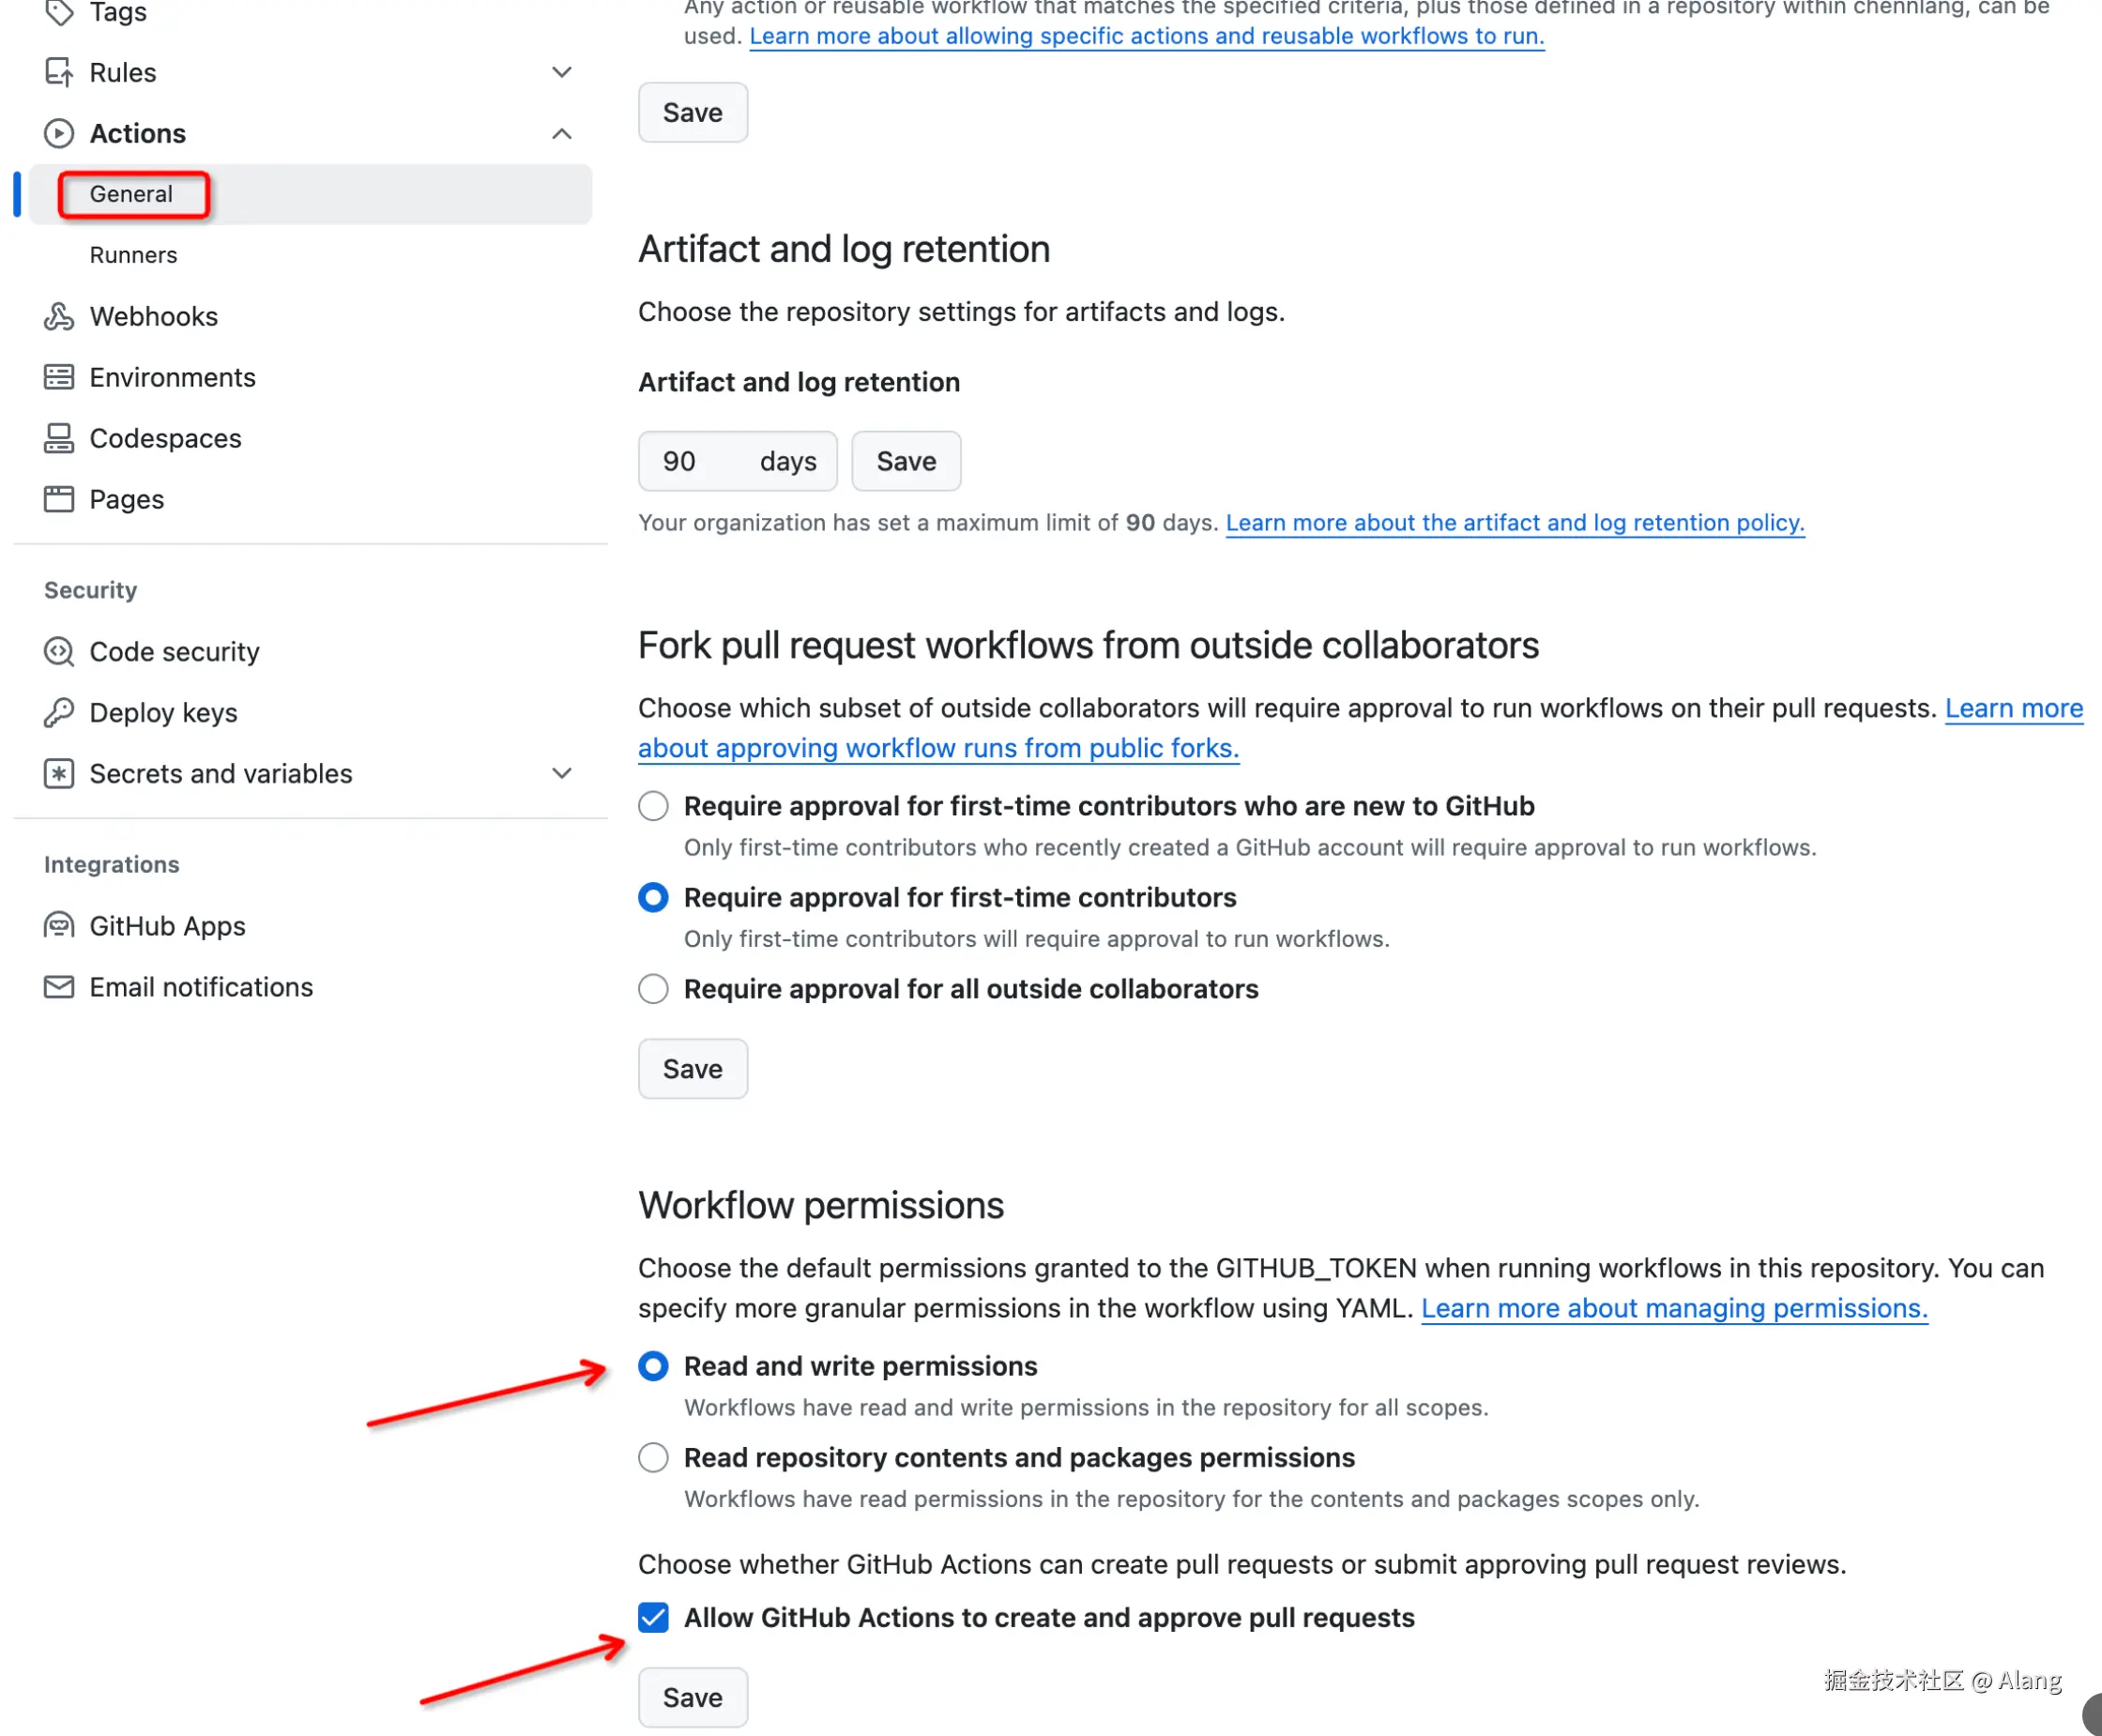
Task: Click the Code security icon
Action: pos(58,652)
